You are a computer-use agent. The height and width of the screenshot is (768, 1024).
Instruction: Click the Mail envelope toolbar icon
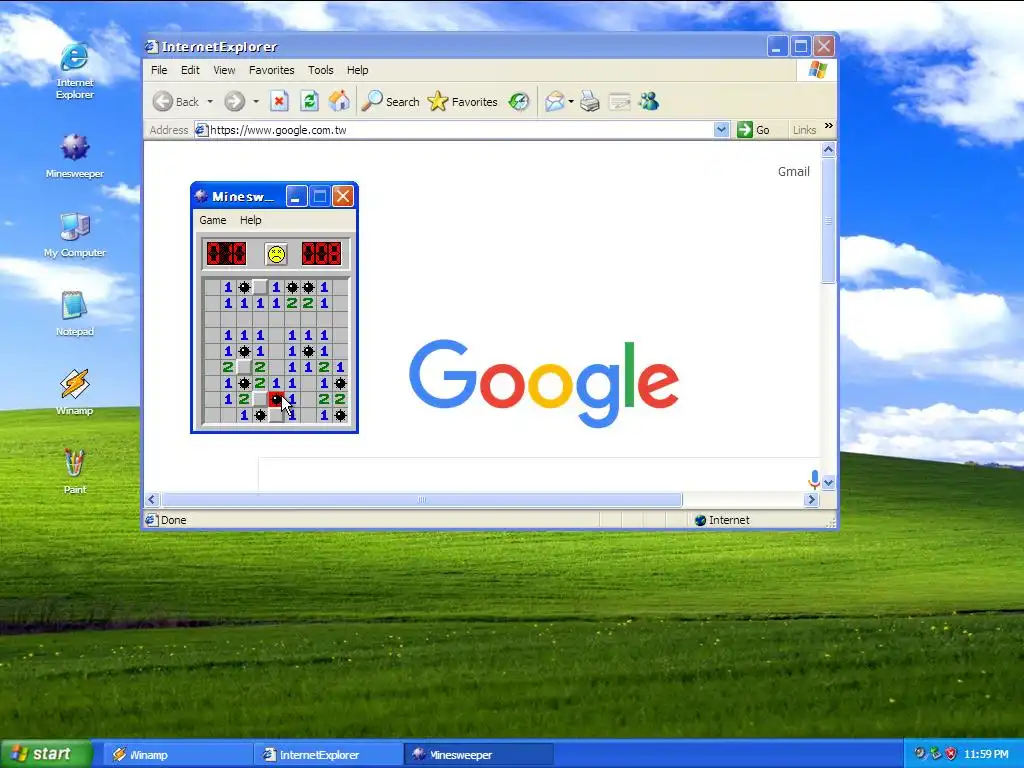click(554, 101)
